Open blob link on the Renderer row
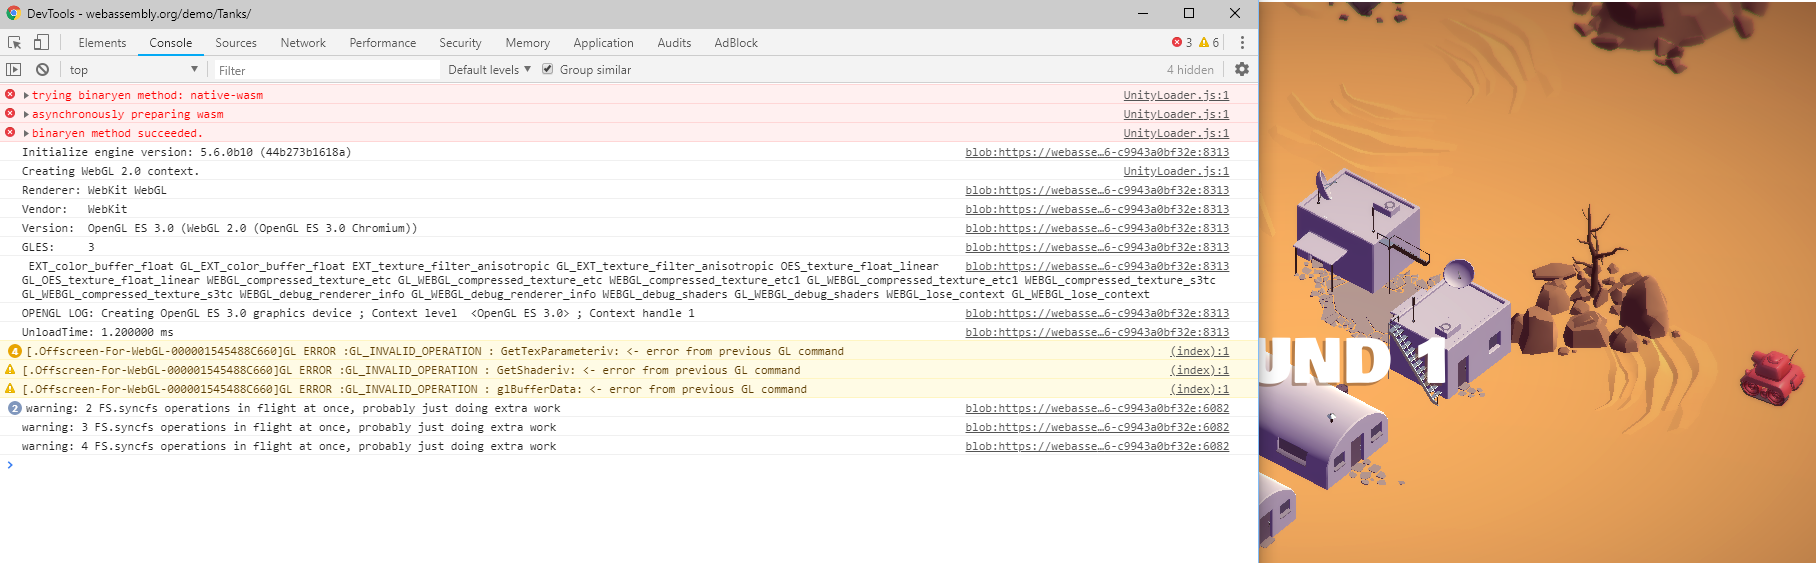 pyautogui.click(x=1097, y=190)
